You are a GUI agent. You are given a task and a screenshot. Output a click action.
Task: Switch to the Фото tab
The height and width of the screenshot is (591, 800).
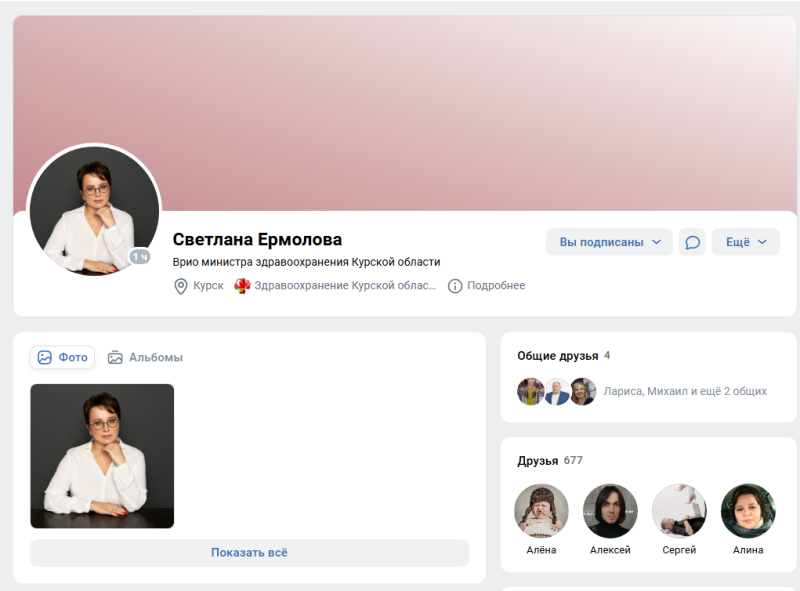click(x=63, y=357)
